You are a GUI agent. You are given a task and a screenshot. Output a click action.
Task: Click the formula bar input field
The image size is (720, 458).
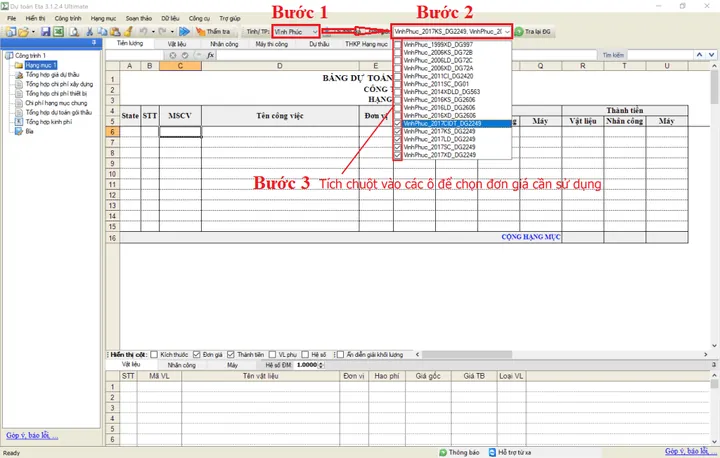click(x=408, y=55)
